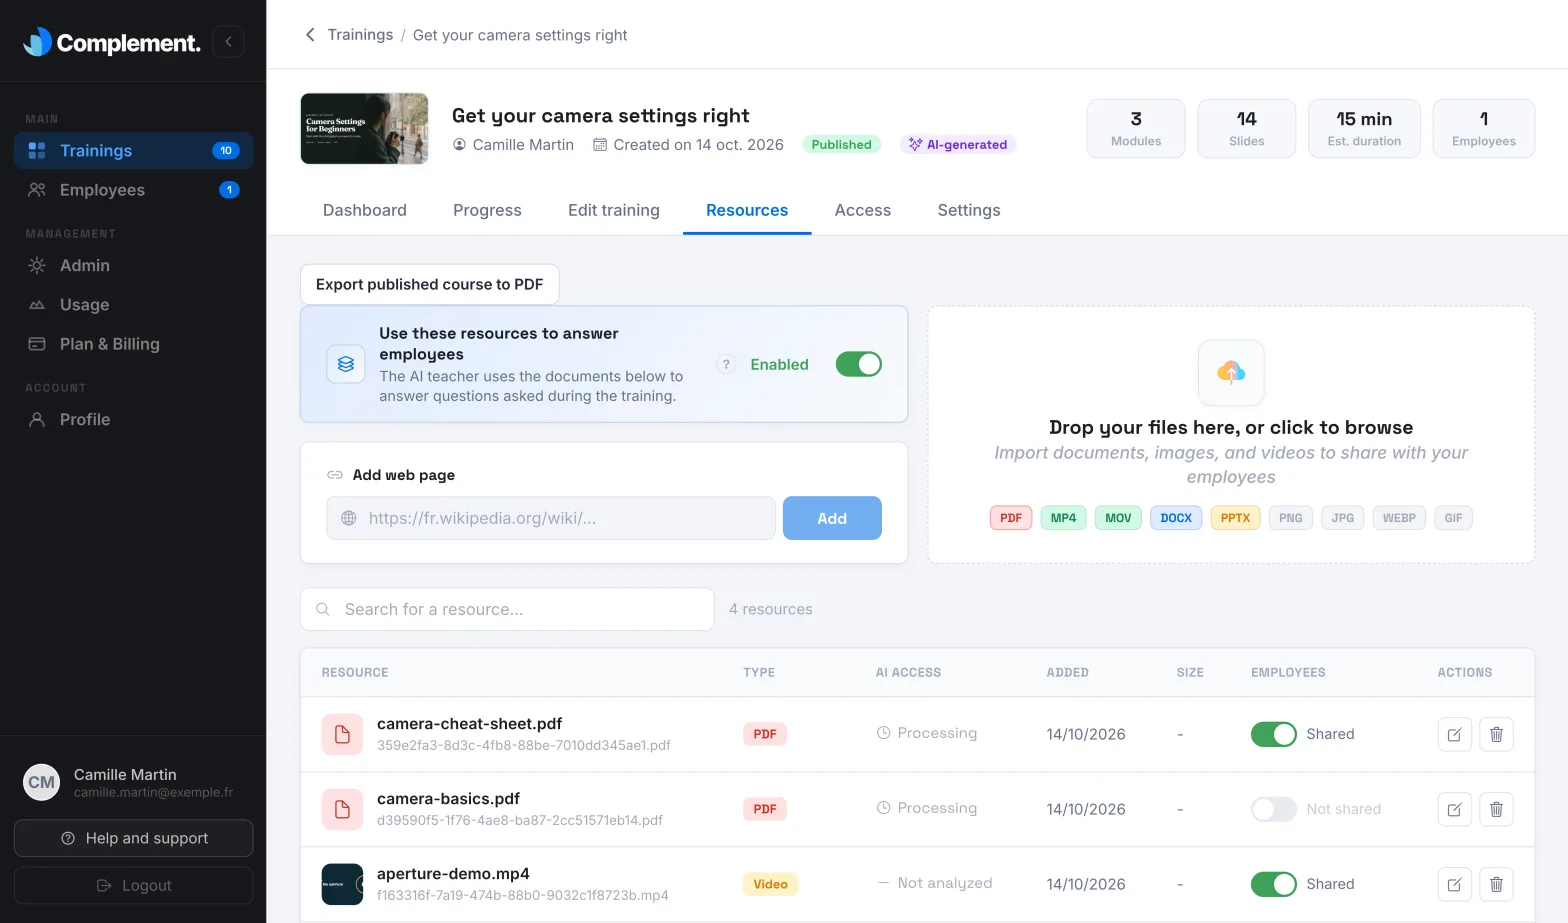
Task: Click the file drop zone to browse
Action: 1231,434
